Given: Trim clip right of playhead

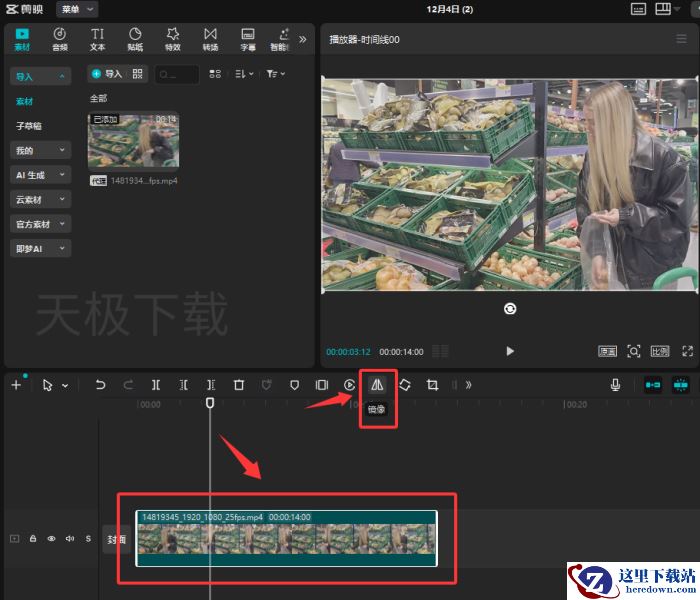Looking at the screenshot, I should pos(211,385).
